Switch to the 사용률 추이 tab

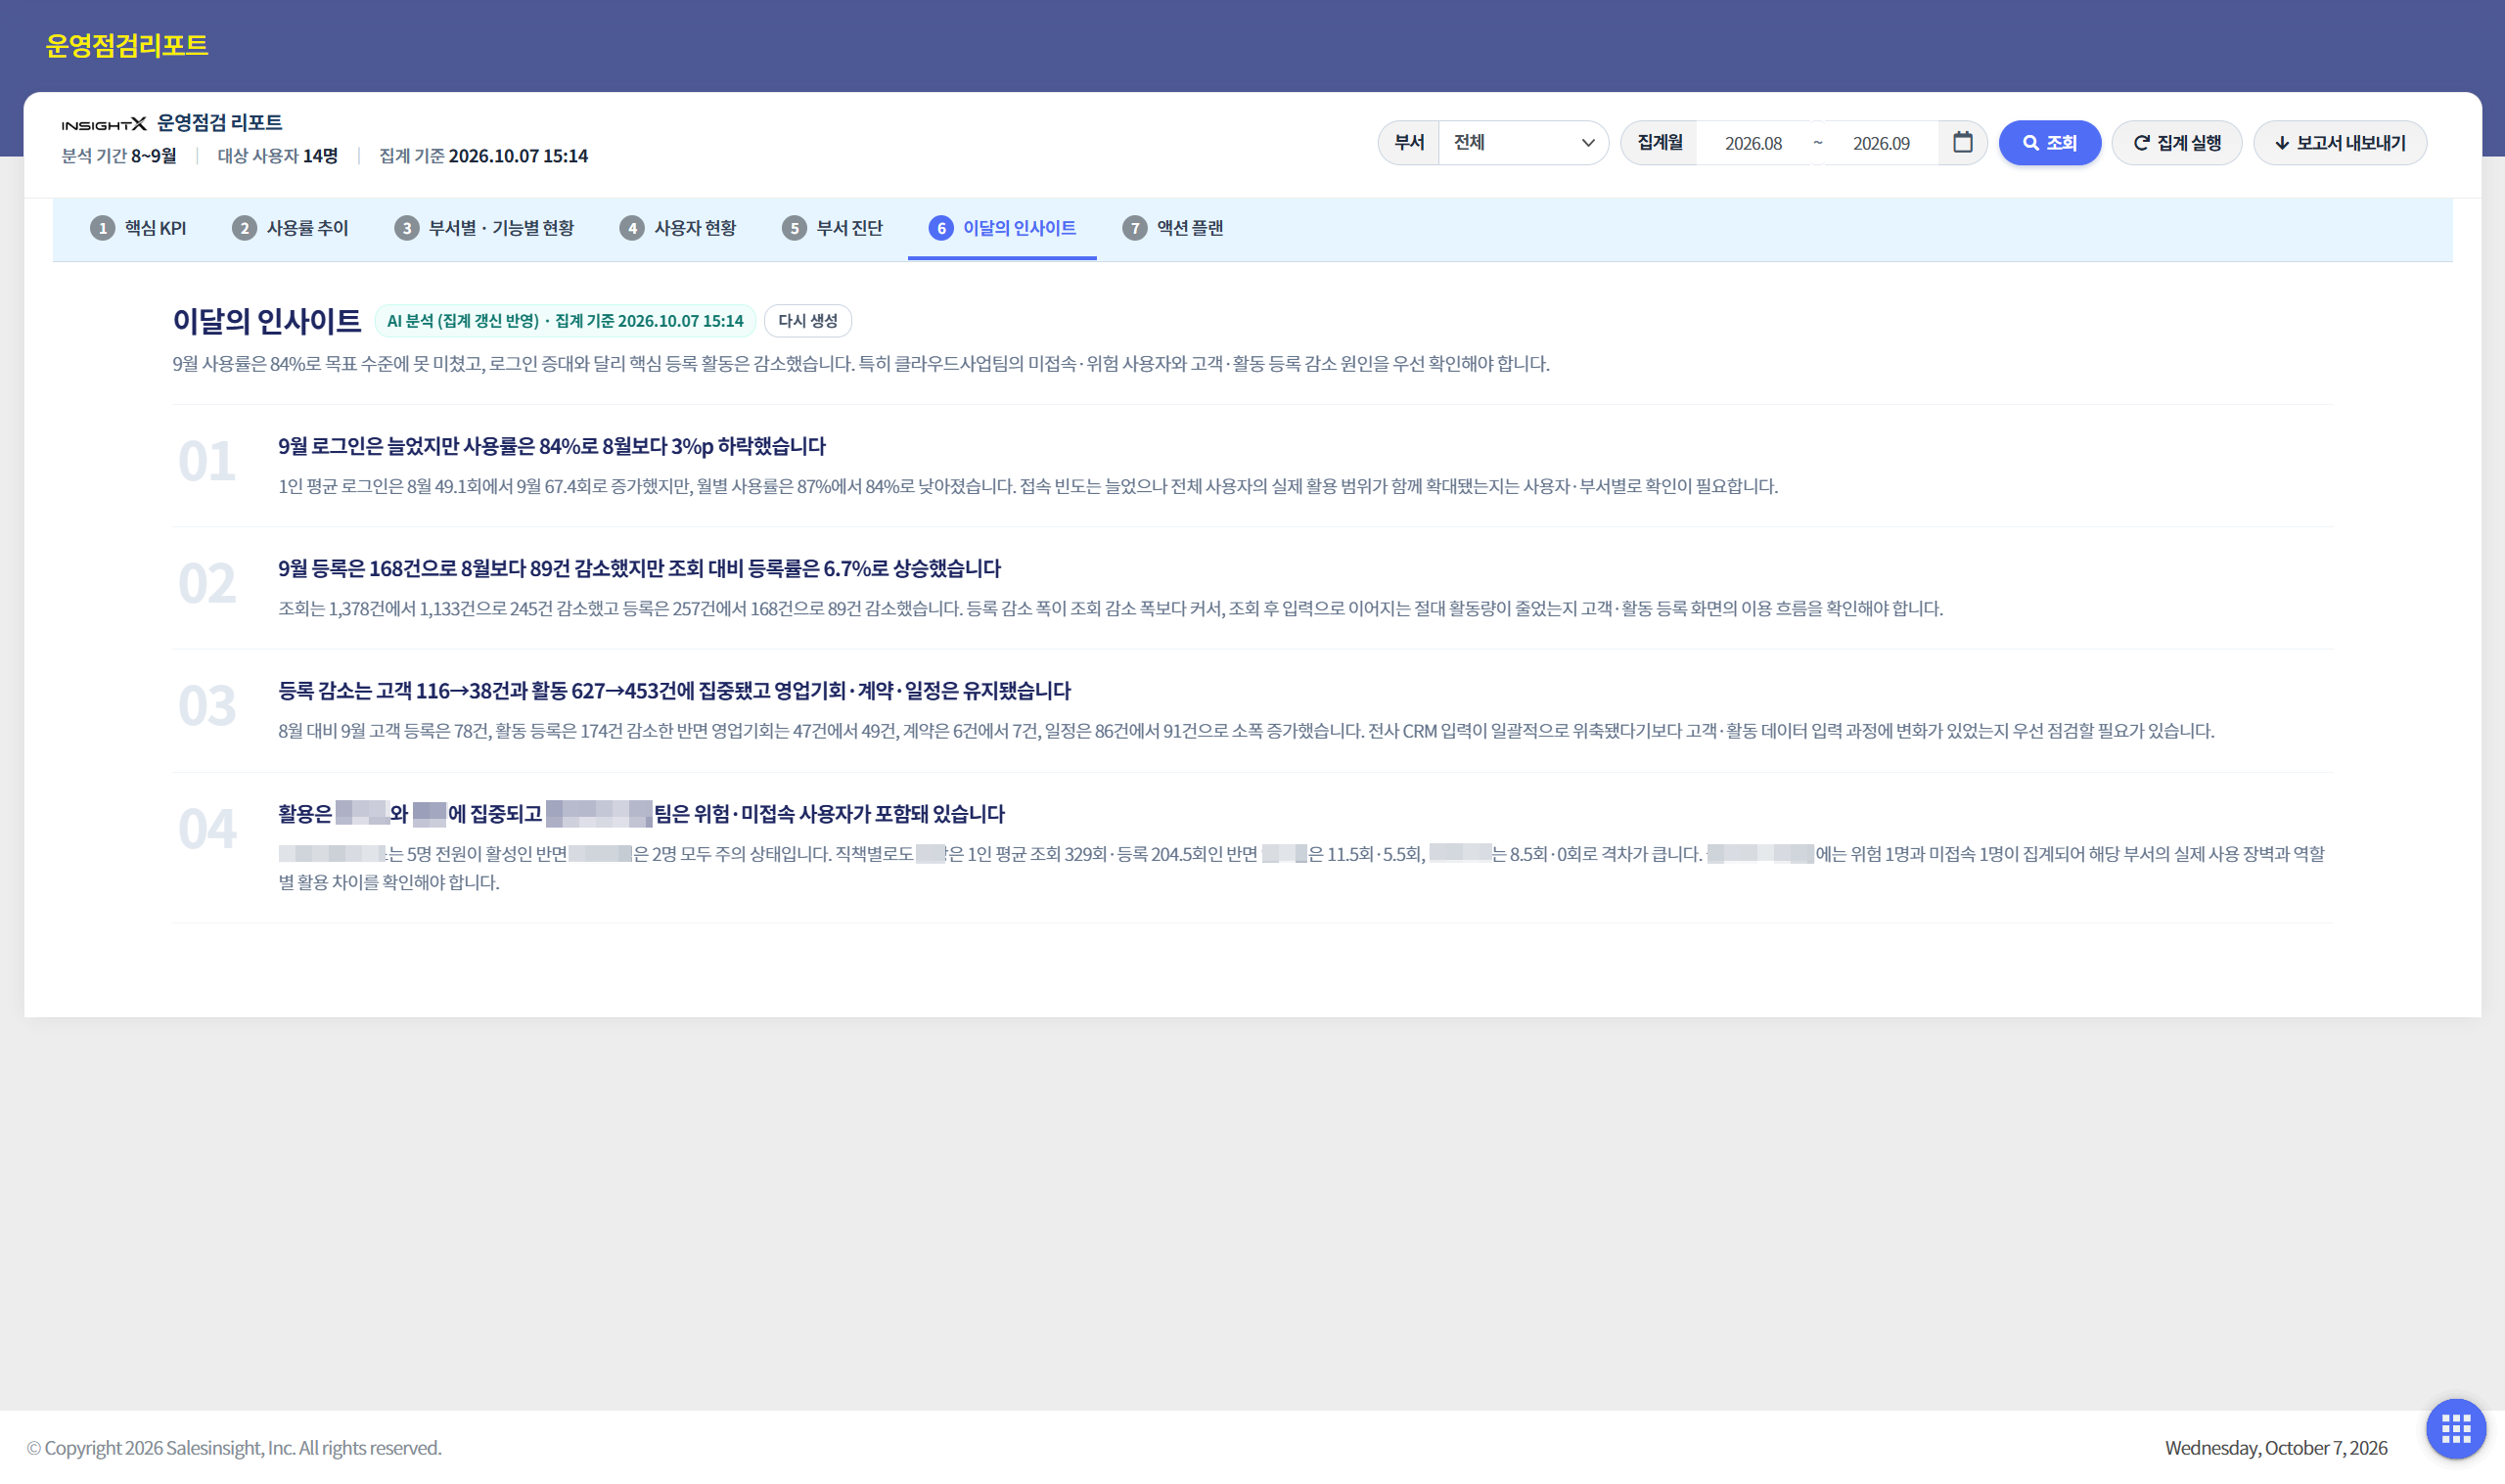pyautogui.click(x=290, y=229)
